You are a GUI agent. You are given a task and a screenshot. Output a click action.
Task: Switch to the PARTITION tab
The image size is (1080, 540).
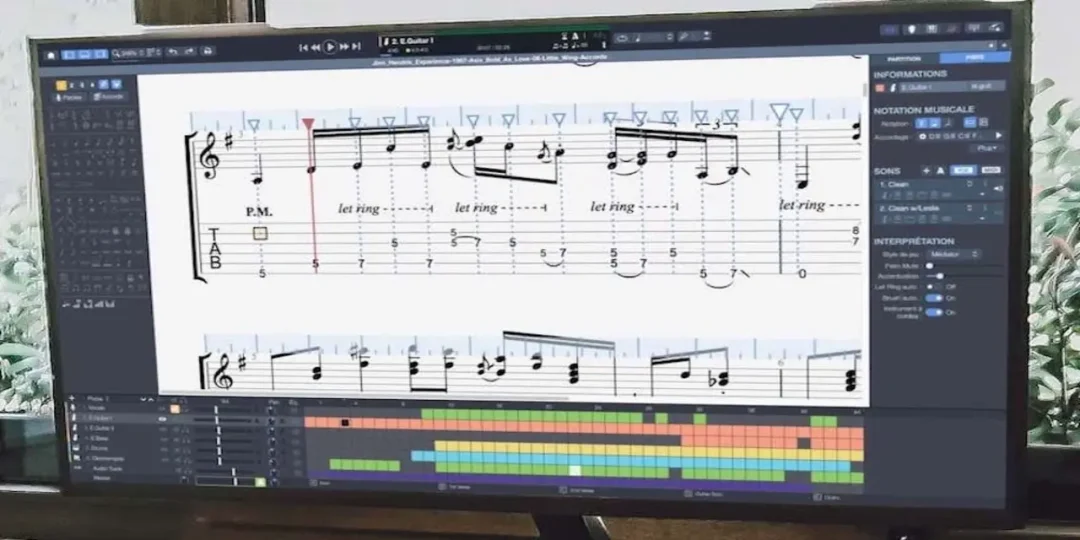904,59
